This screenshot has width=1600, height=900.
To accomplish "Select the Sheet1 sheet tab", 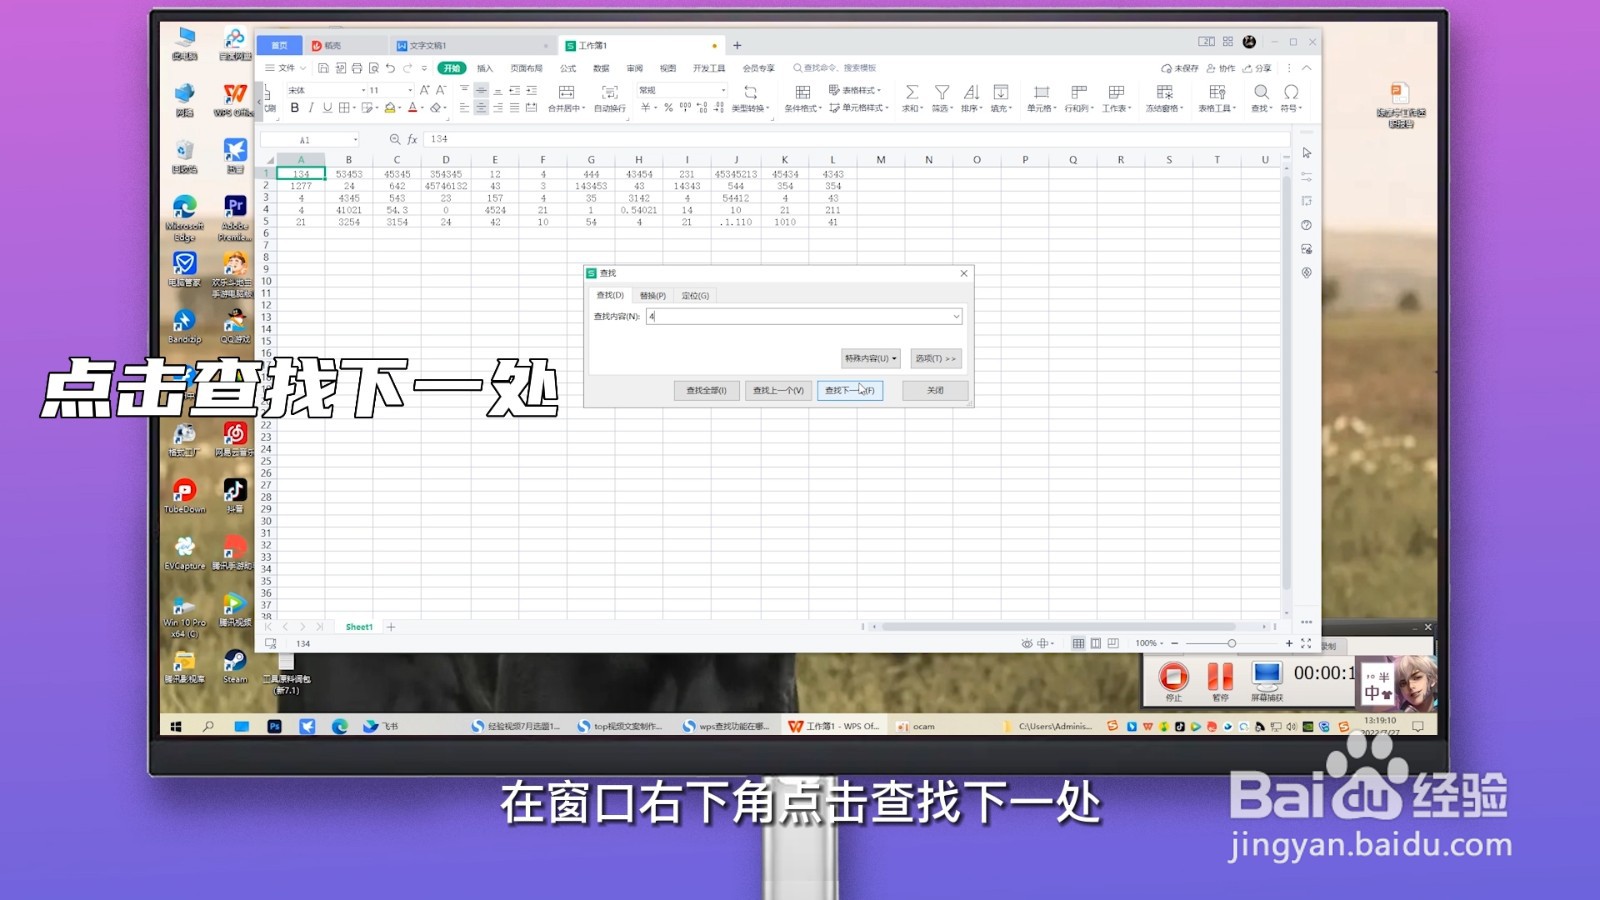I will pyautogui.click(x=359, y=627).
